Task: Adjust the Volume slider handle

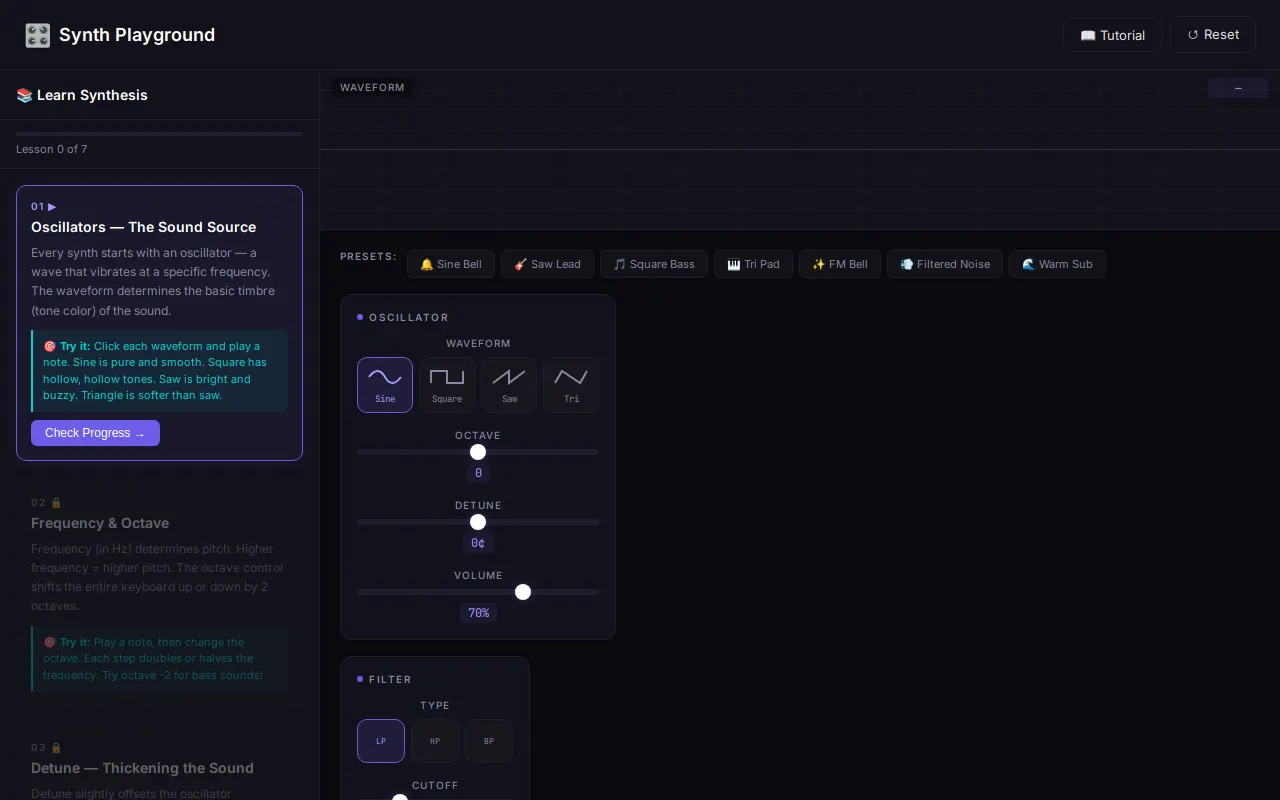Action: [523, 592]
